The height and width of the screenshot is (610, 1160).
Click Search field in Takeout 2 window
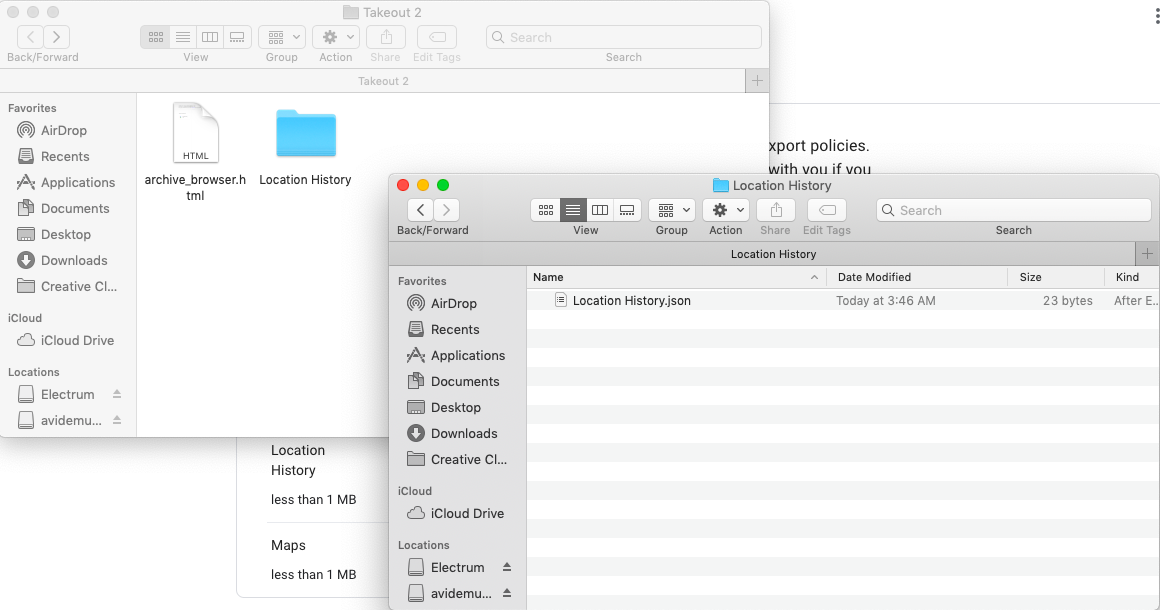[x=624, y=37]
